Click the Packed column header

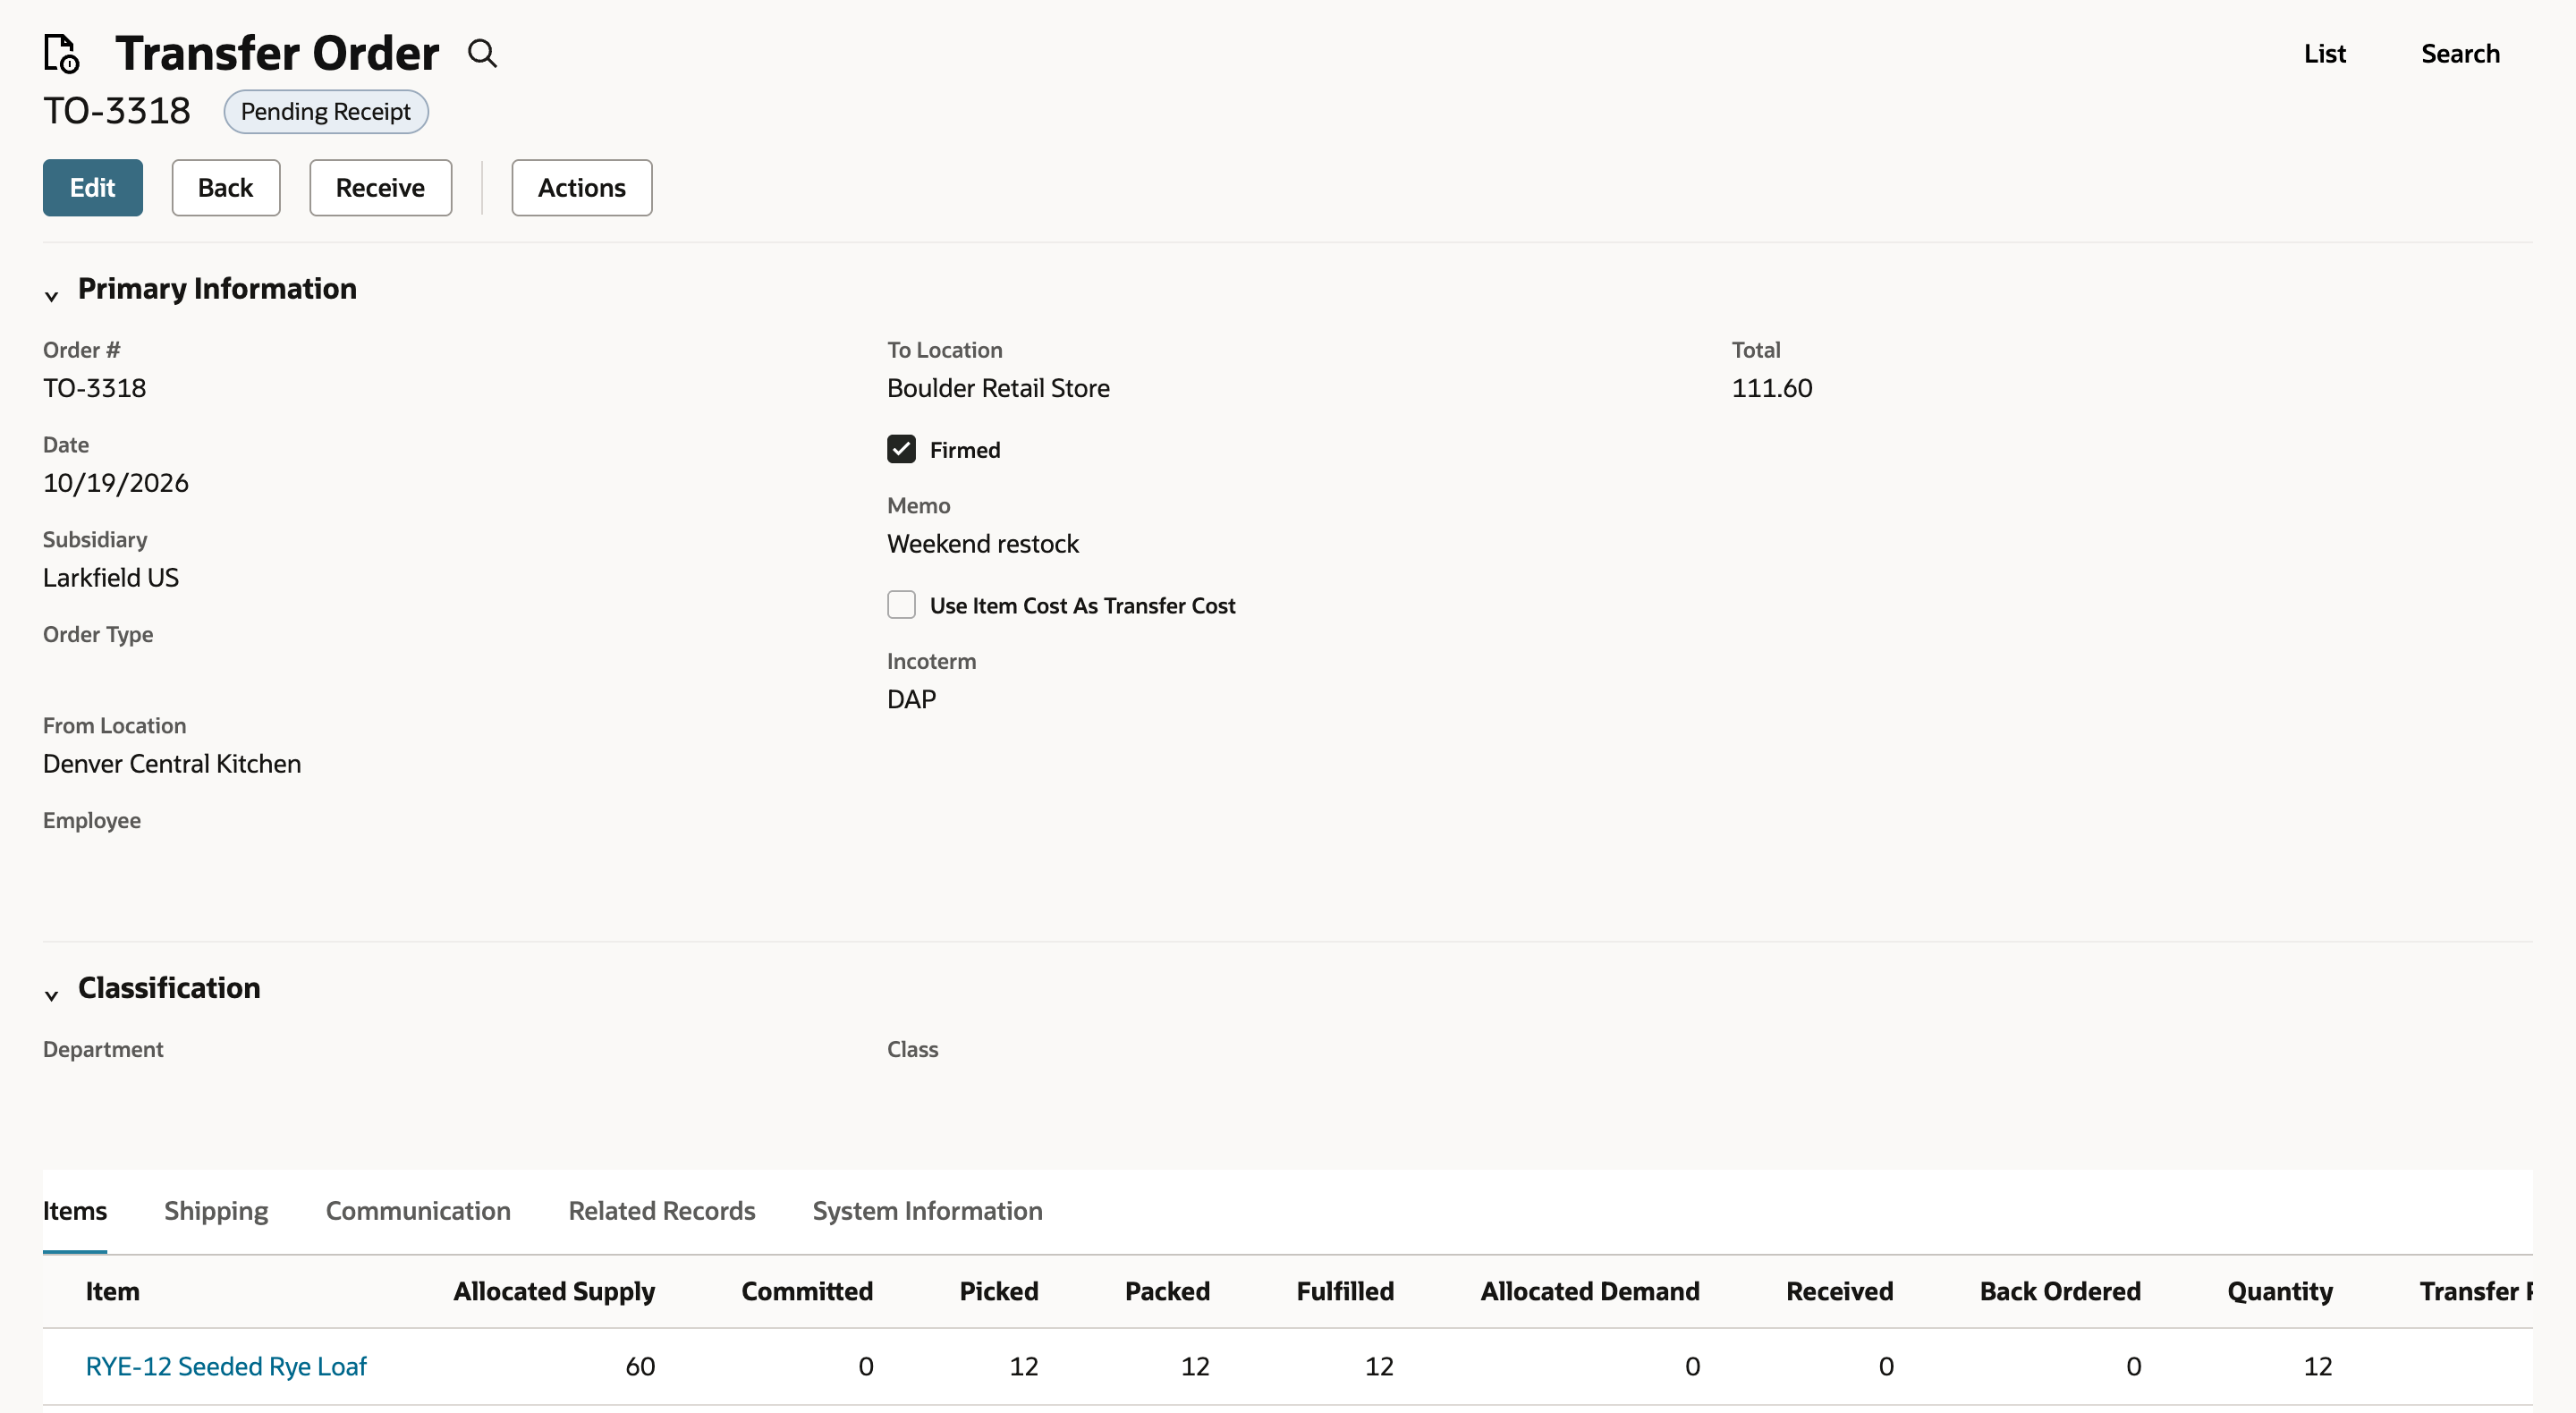[x=1167, y=1291]
